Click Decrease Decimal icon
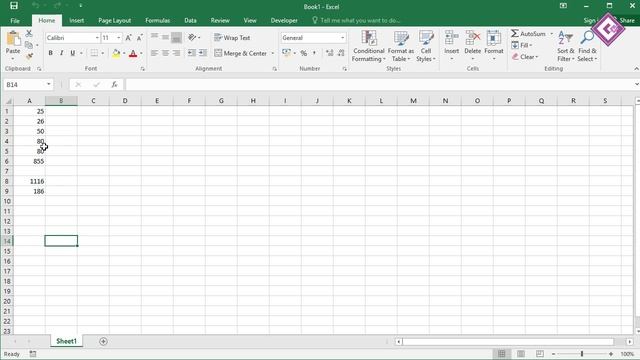 [x=341, y=53]
